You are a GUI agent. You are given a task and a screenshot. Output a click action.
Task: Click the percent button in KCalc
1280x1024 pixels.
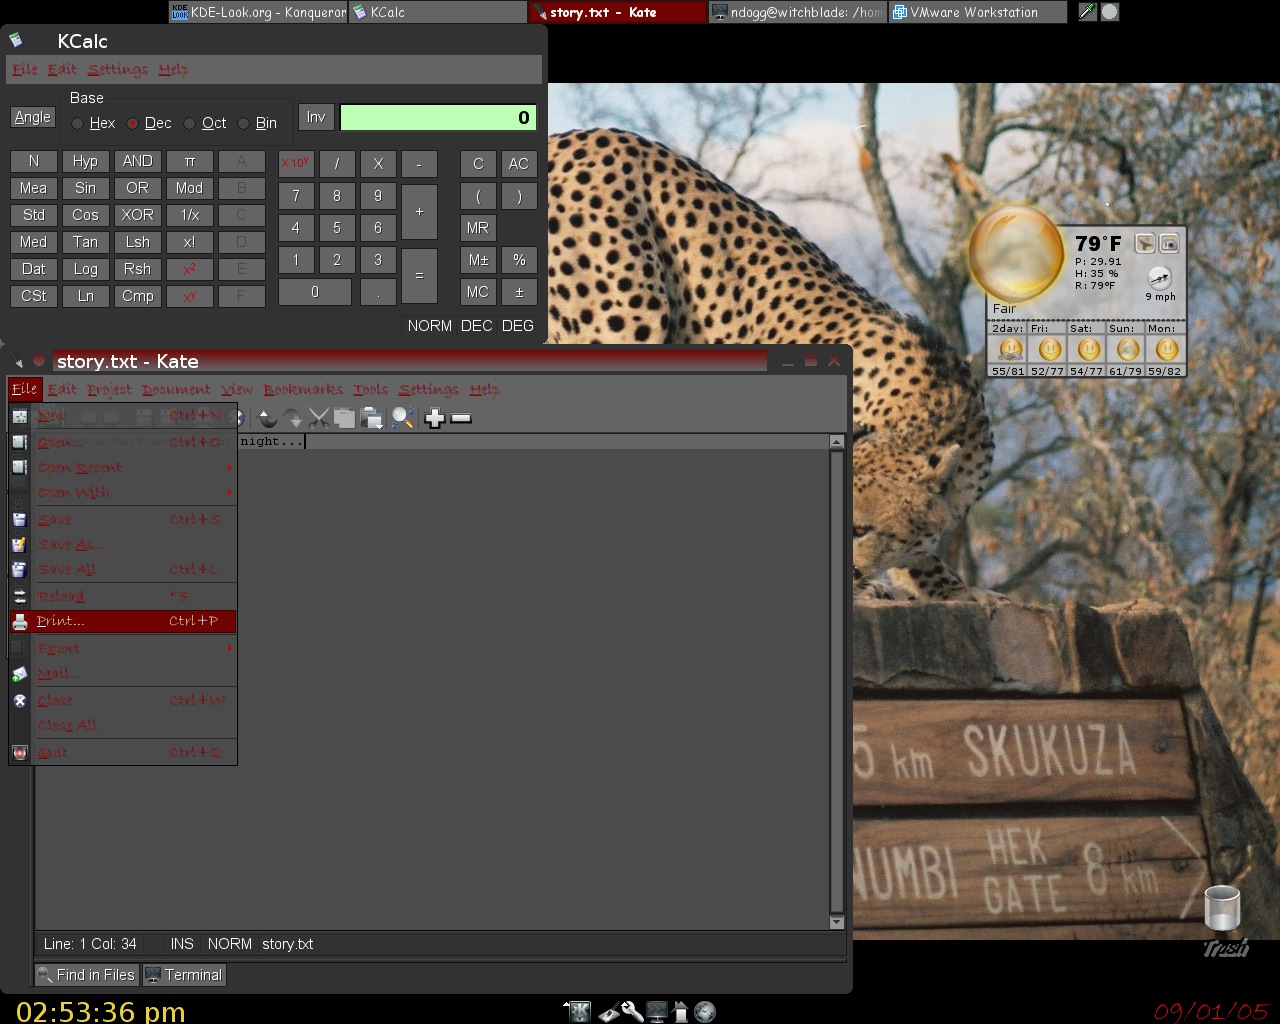(x=519, y=260)
